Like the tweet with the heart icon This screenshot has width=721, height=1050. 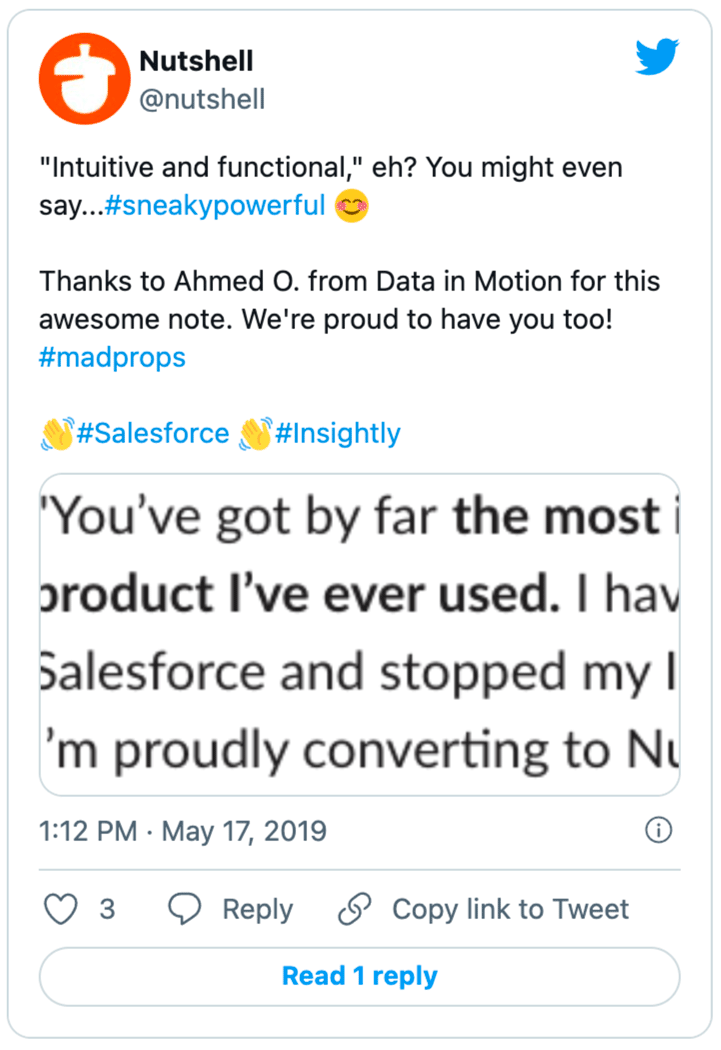tap(63, 909)
